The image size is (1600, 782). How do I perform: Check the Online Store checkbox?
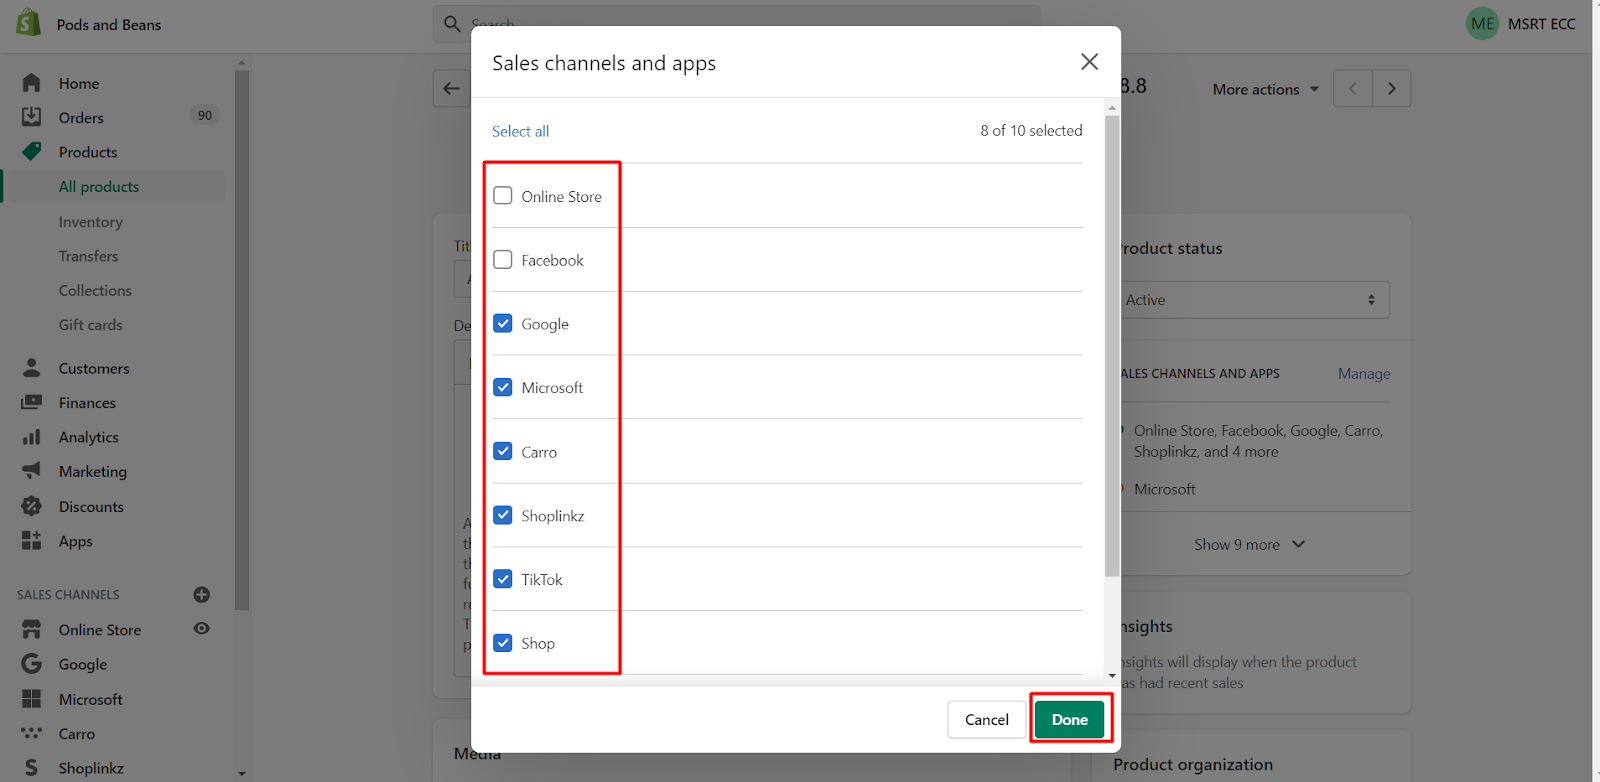pyautogui.click(x=503, y=196)
